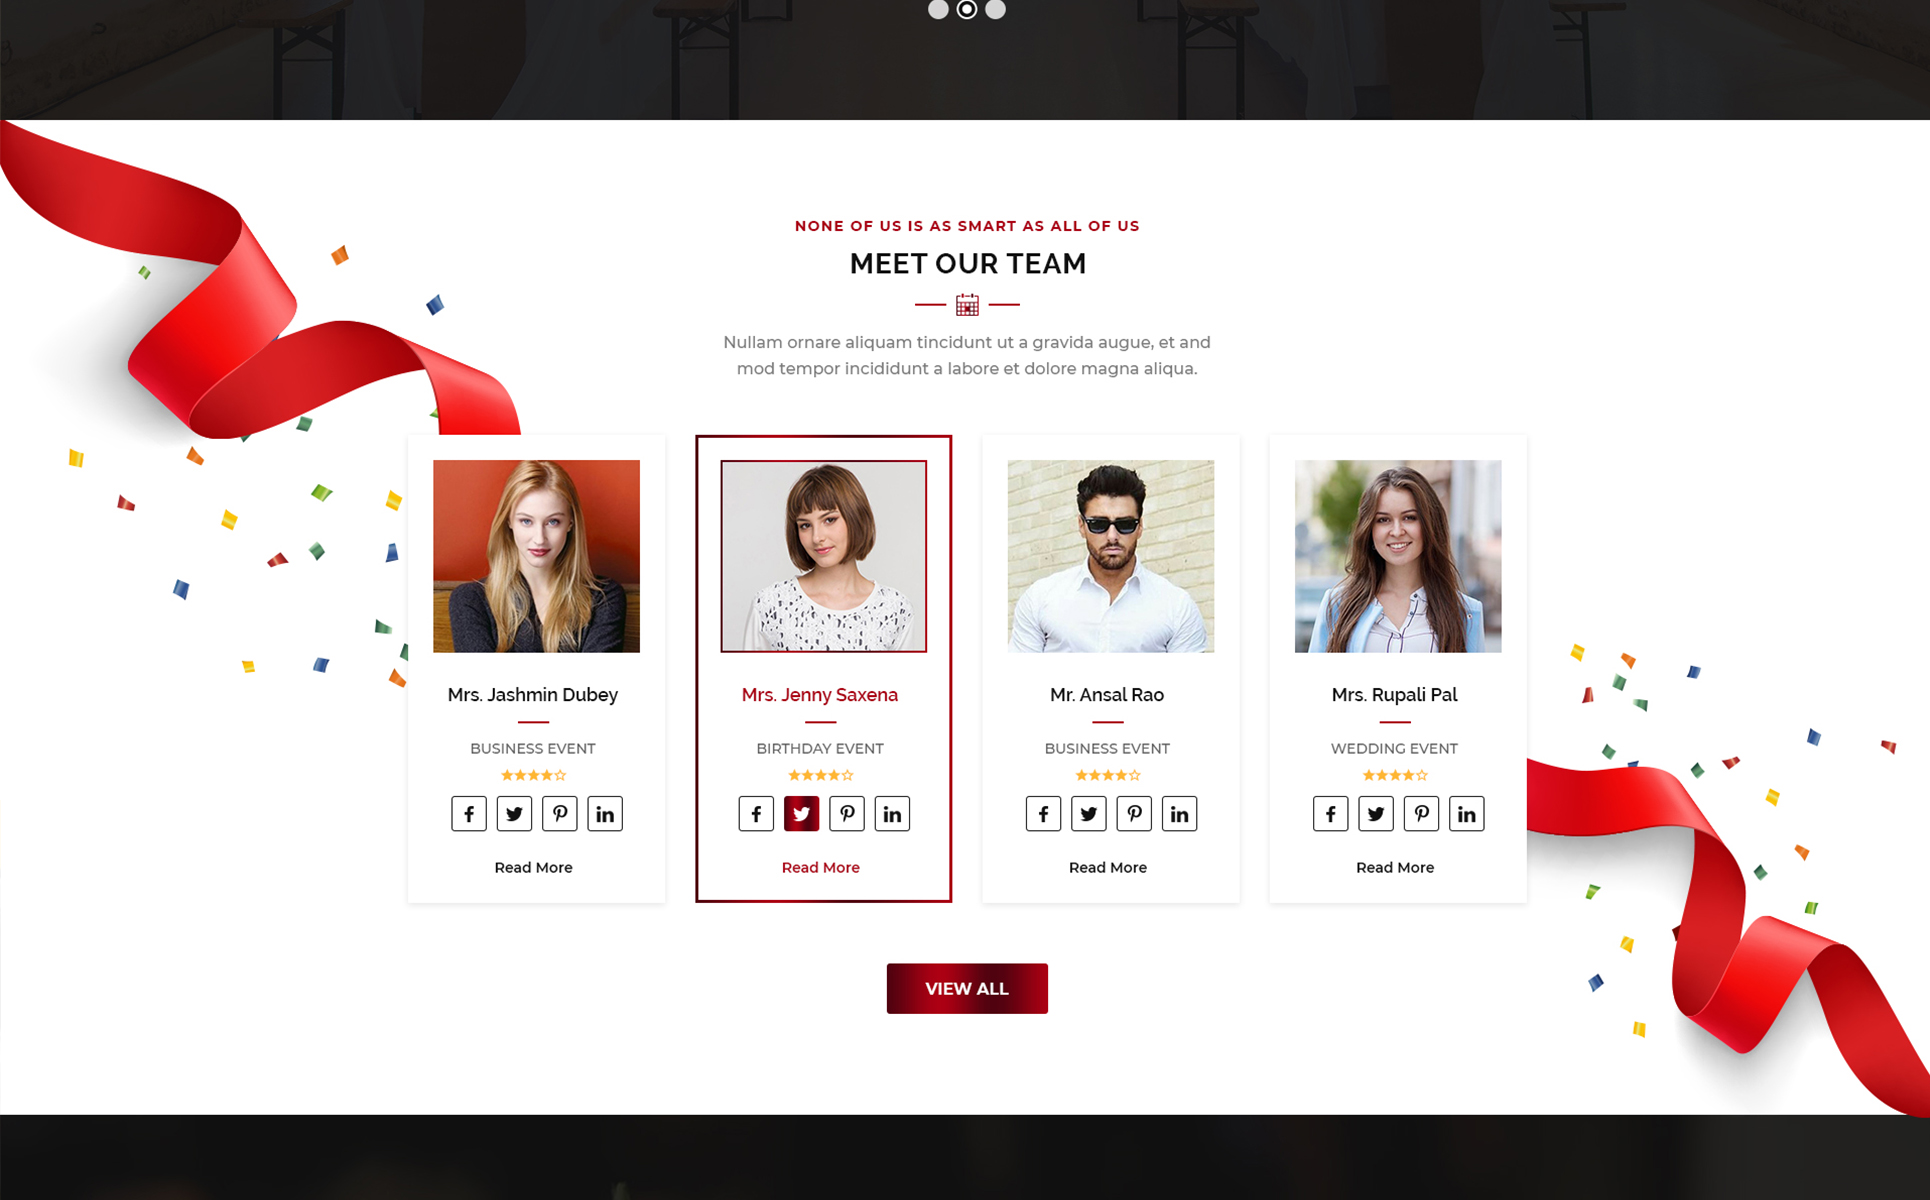
Task: Click Ansal Rao's profile photo
Action: [1111, 556]
